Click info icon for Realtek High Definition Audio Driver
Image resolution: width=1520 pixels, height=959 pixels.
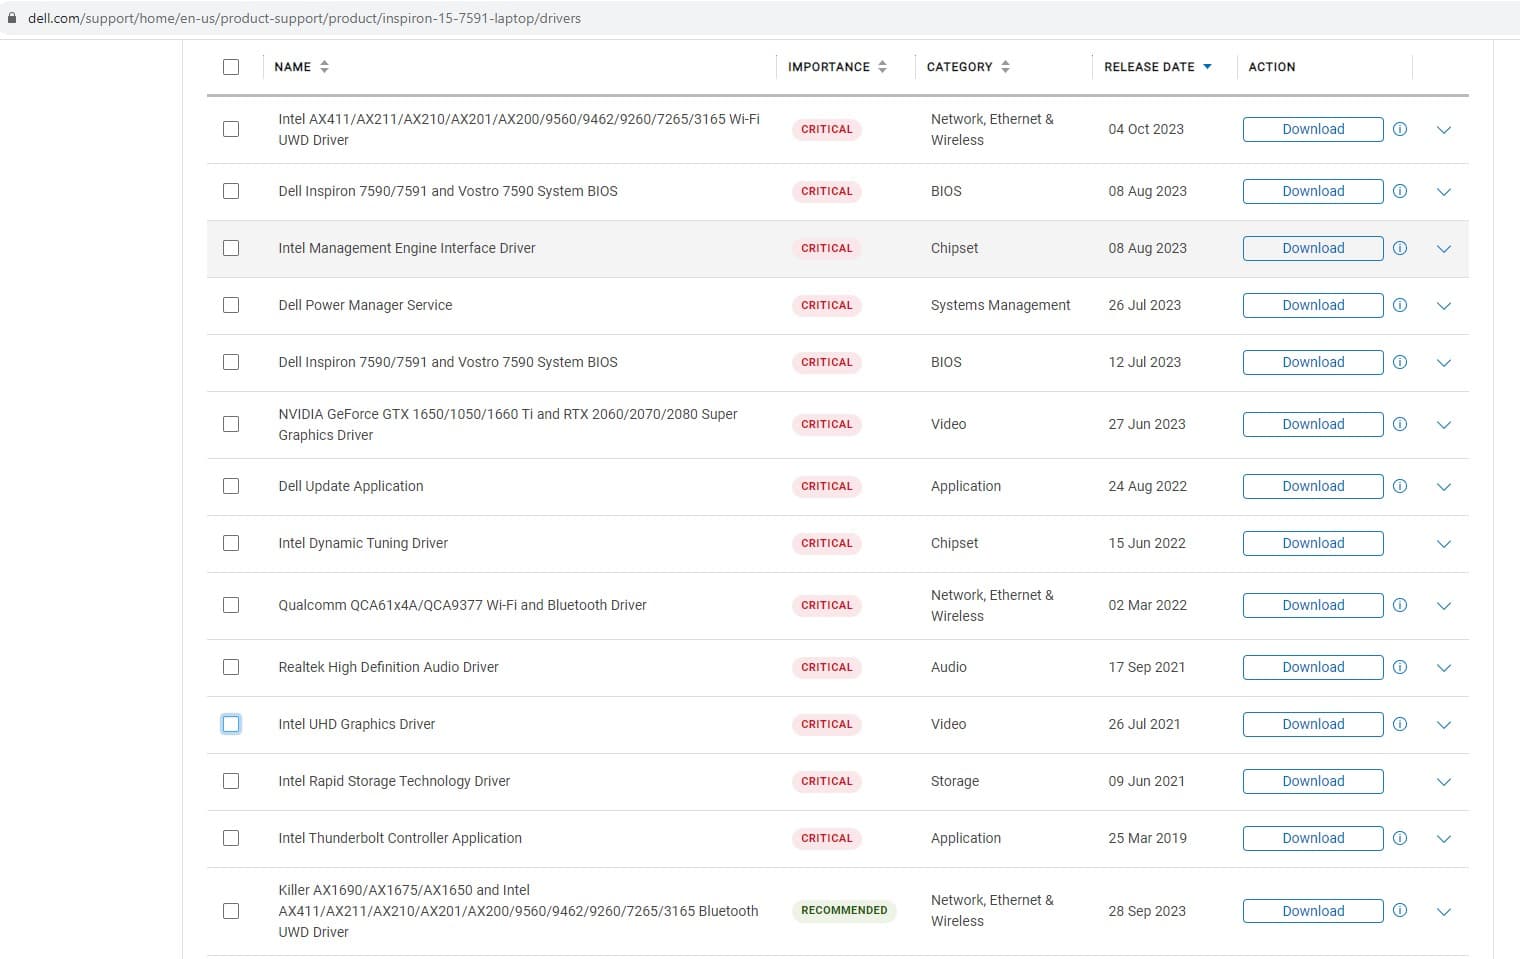[x=1400, y=667]
